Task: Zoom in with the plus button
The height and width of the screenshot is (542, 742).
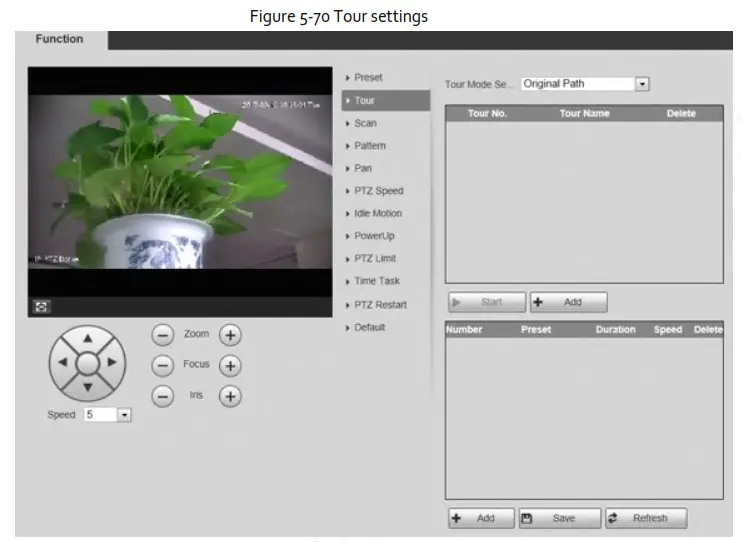Action: click(x=230, y=335)
